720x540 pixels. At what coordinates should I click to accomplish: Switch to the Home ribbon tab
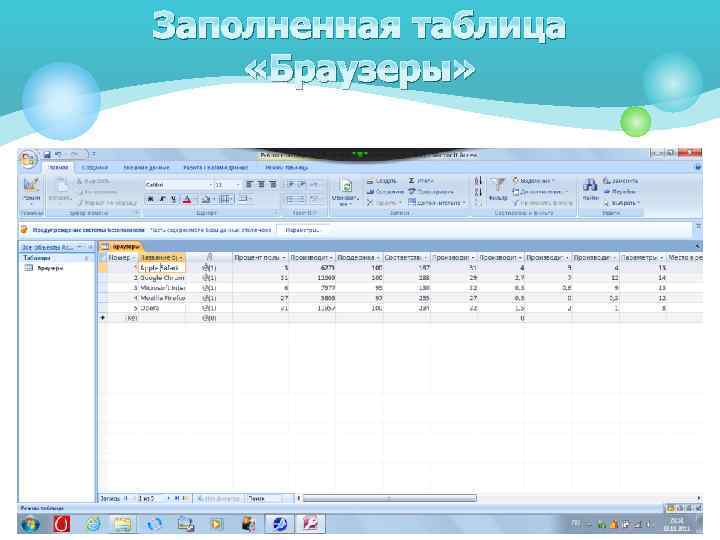pyautogui.click(x=59, y=168)
